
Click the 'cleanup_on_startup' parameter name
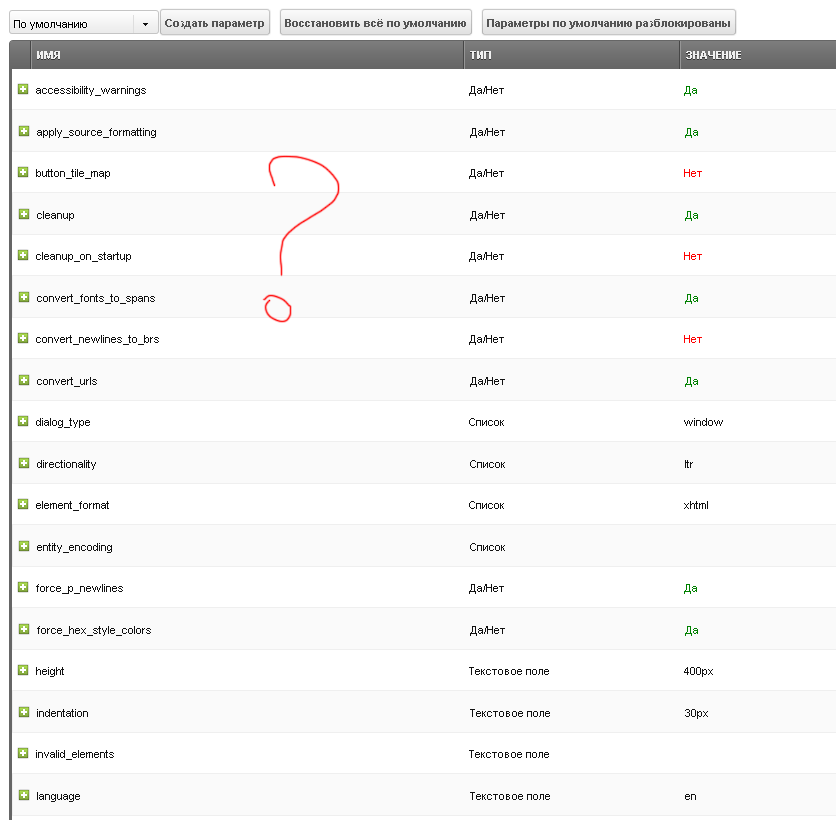point(83,256)
